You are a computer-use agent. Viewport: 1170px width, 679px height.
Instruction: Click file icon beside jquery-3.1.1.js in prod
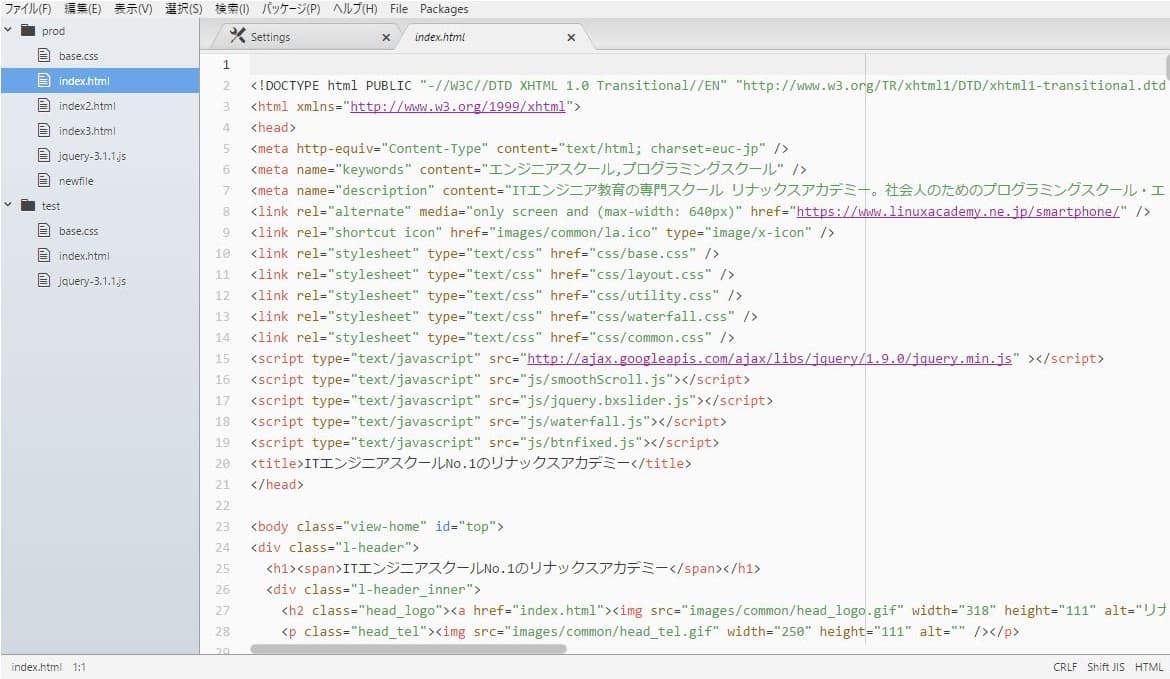(x=44, y=156)
